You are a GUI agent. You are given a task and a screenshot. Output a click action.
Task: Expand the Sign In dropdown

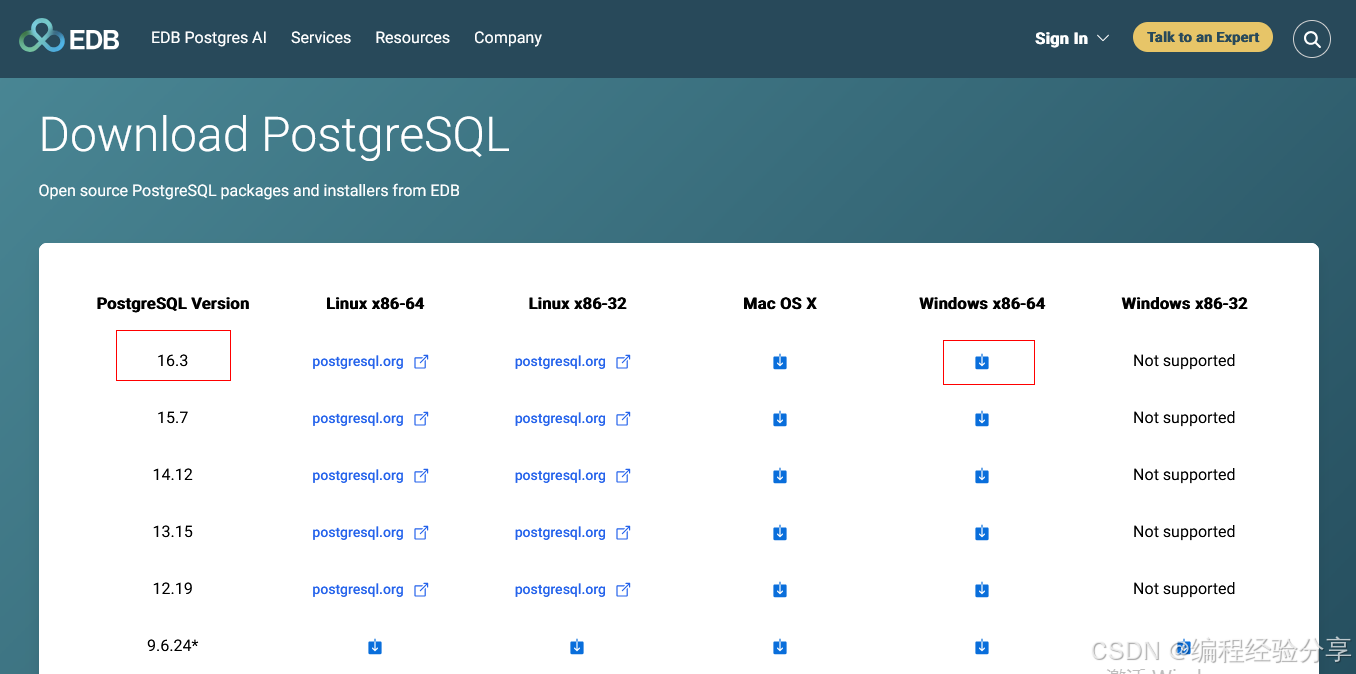(1072, 38)
